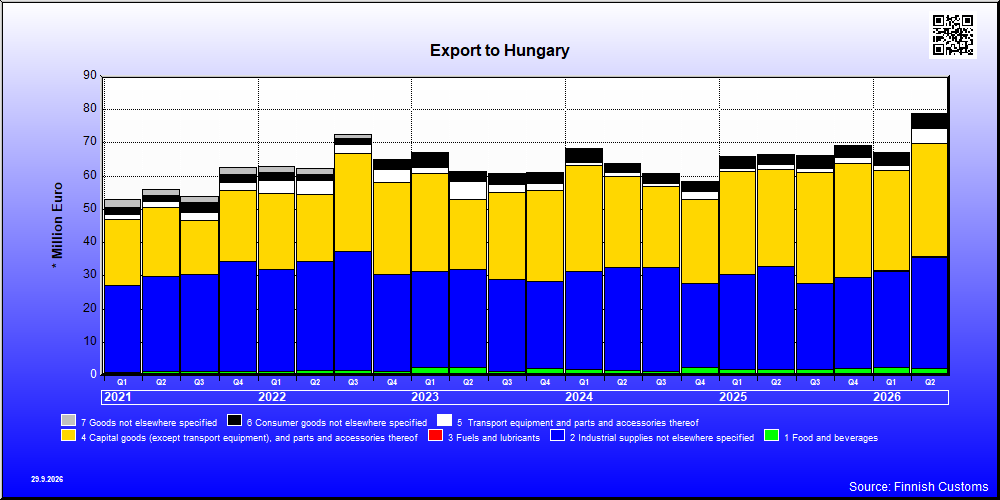
Task: Click the 2026 Q2 bar's yellow capital goods segment
Action: [929, 200]
